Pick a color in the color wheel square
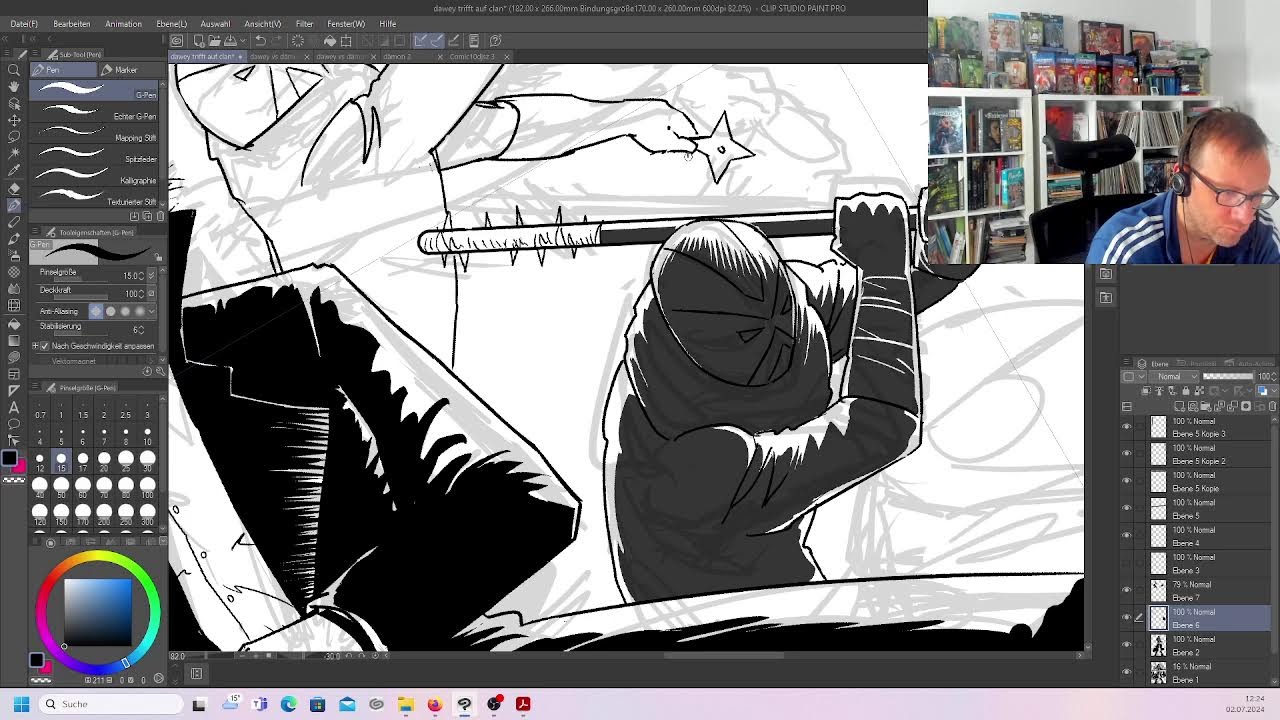Image resolution: width=1280 pixels, height=720 pixels. tap(98, 612)
